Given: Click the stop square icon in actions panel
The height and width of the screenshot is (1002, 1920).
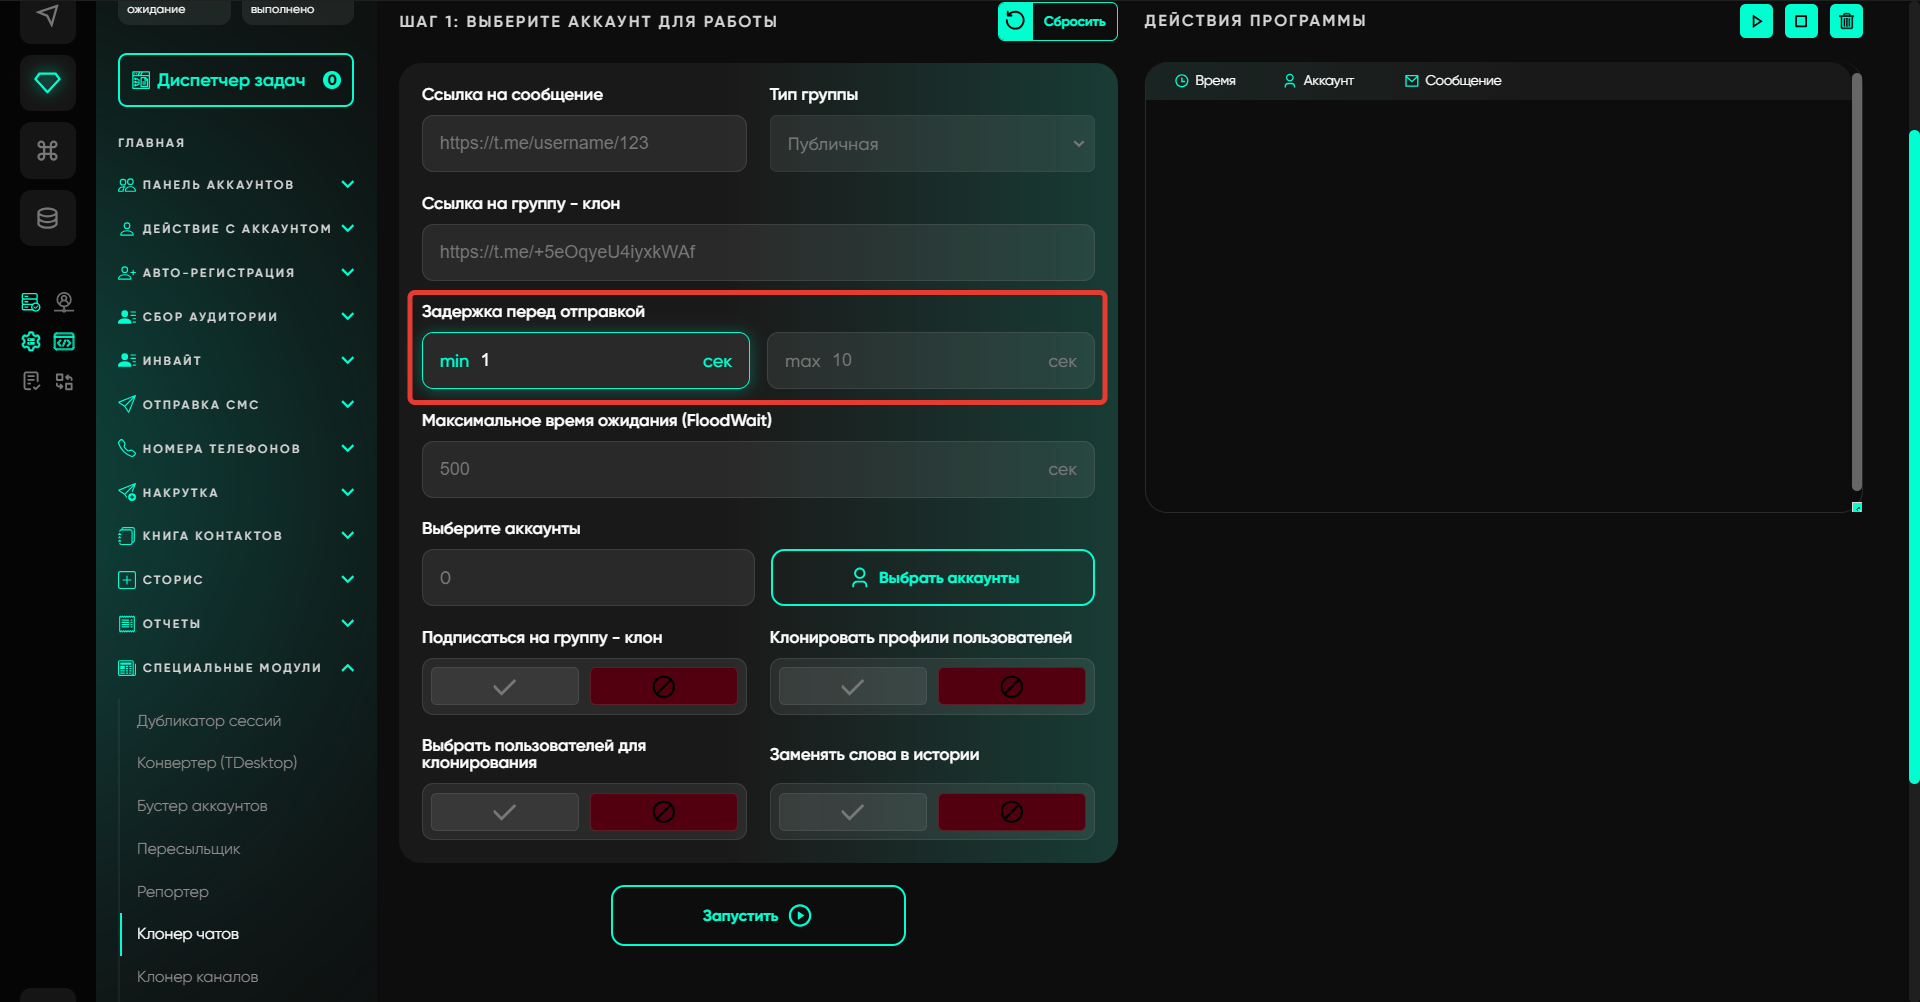Looking at the screenshot, I should 1801,21.
